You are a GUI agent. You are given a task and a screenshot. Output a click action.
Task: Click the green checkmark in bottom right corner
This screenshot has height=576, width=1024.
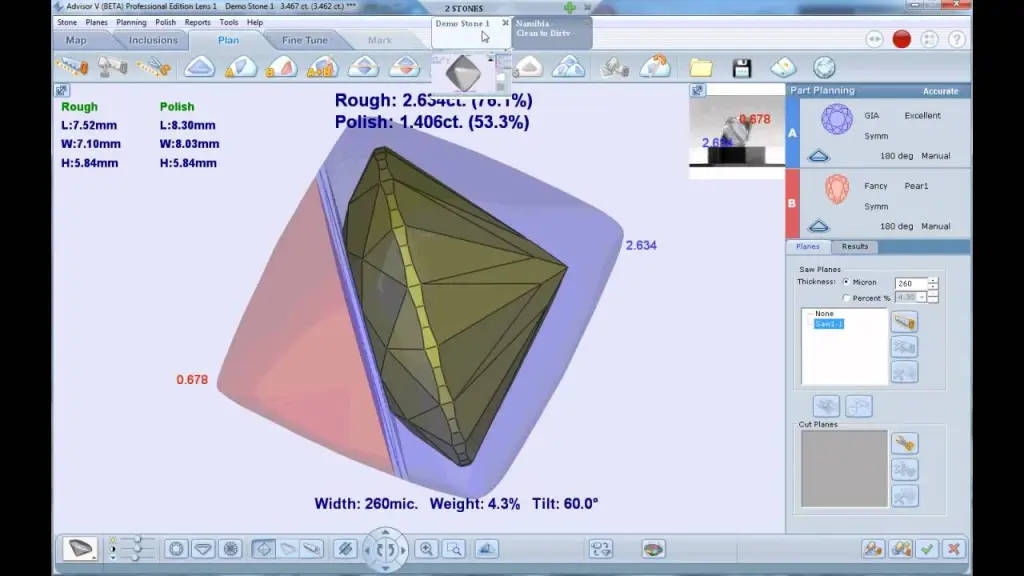[926, 549]
